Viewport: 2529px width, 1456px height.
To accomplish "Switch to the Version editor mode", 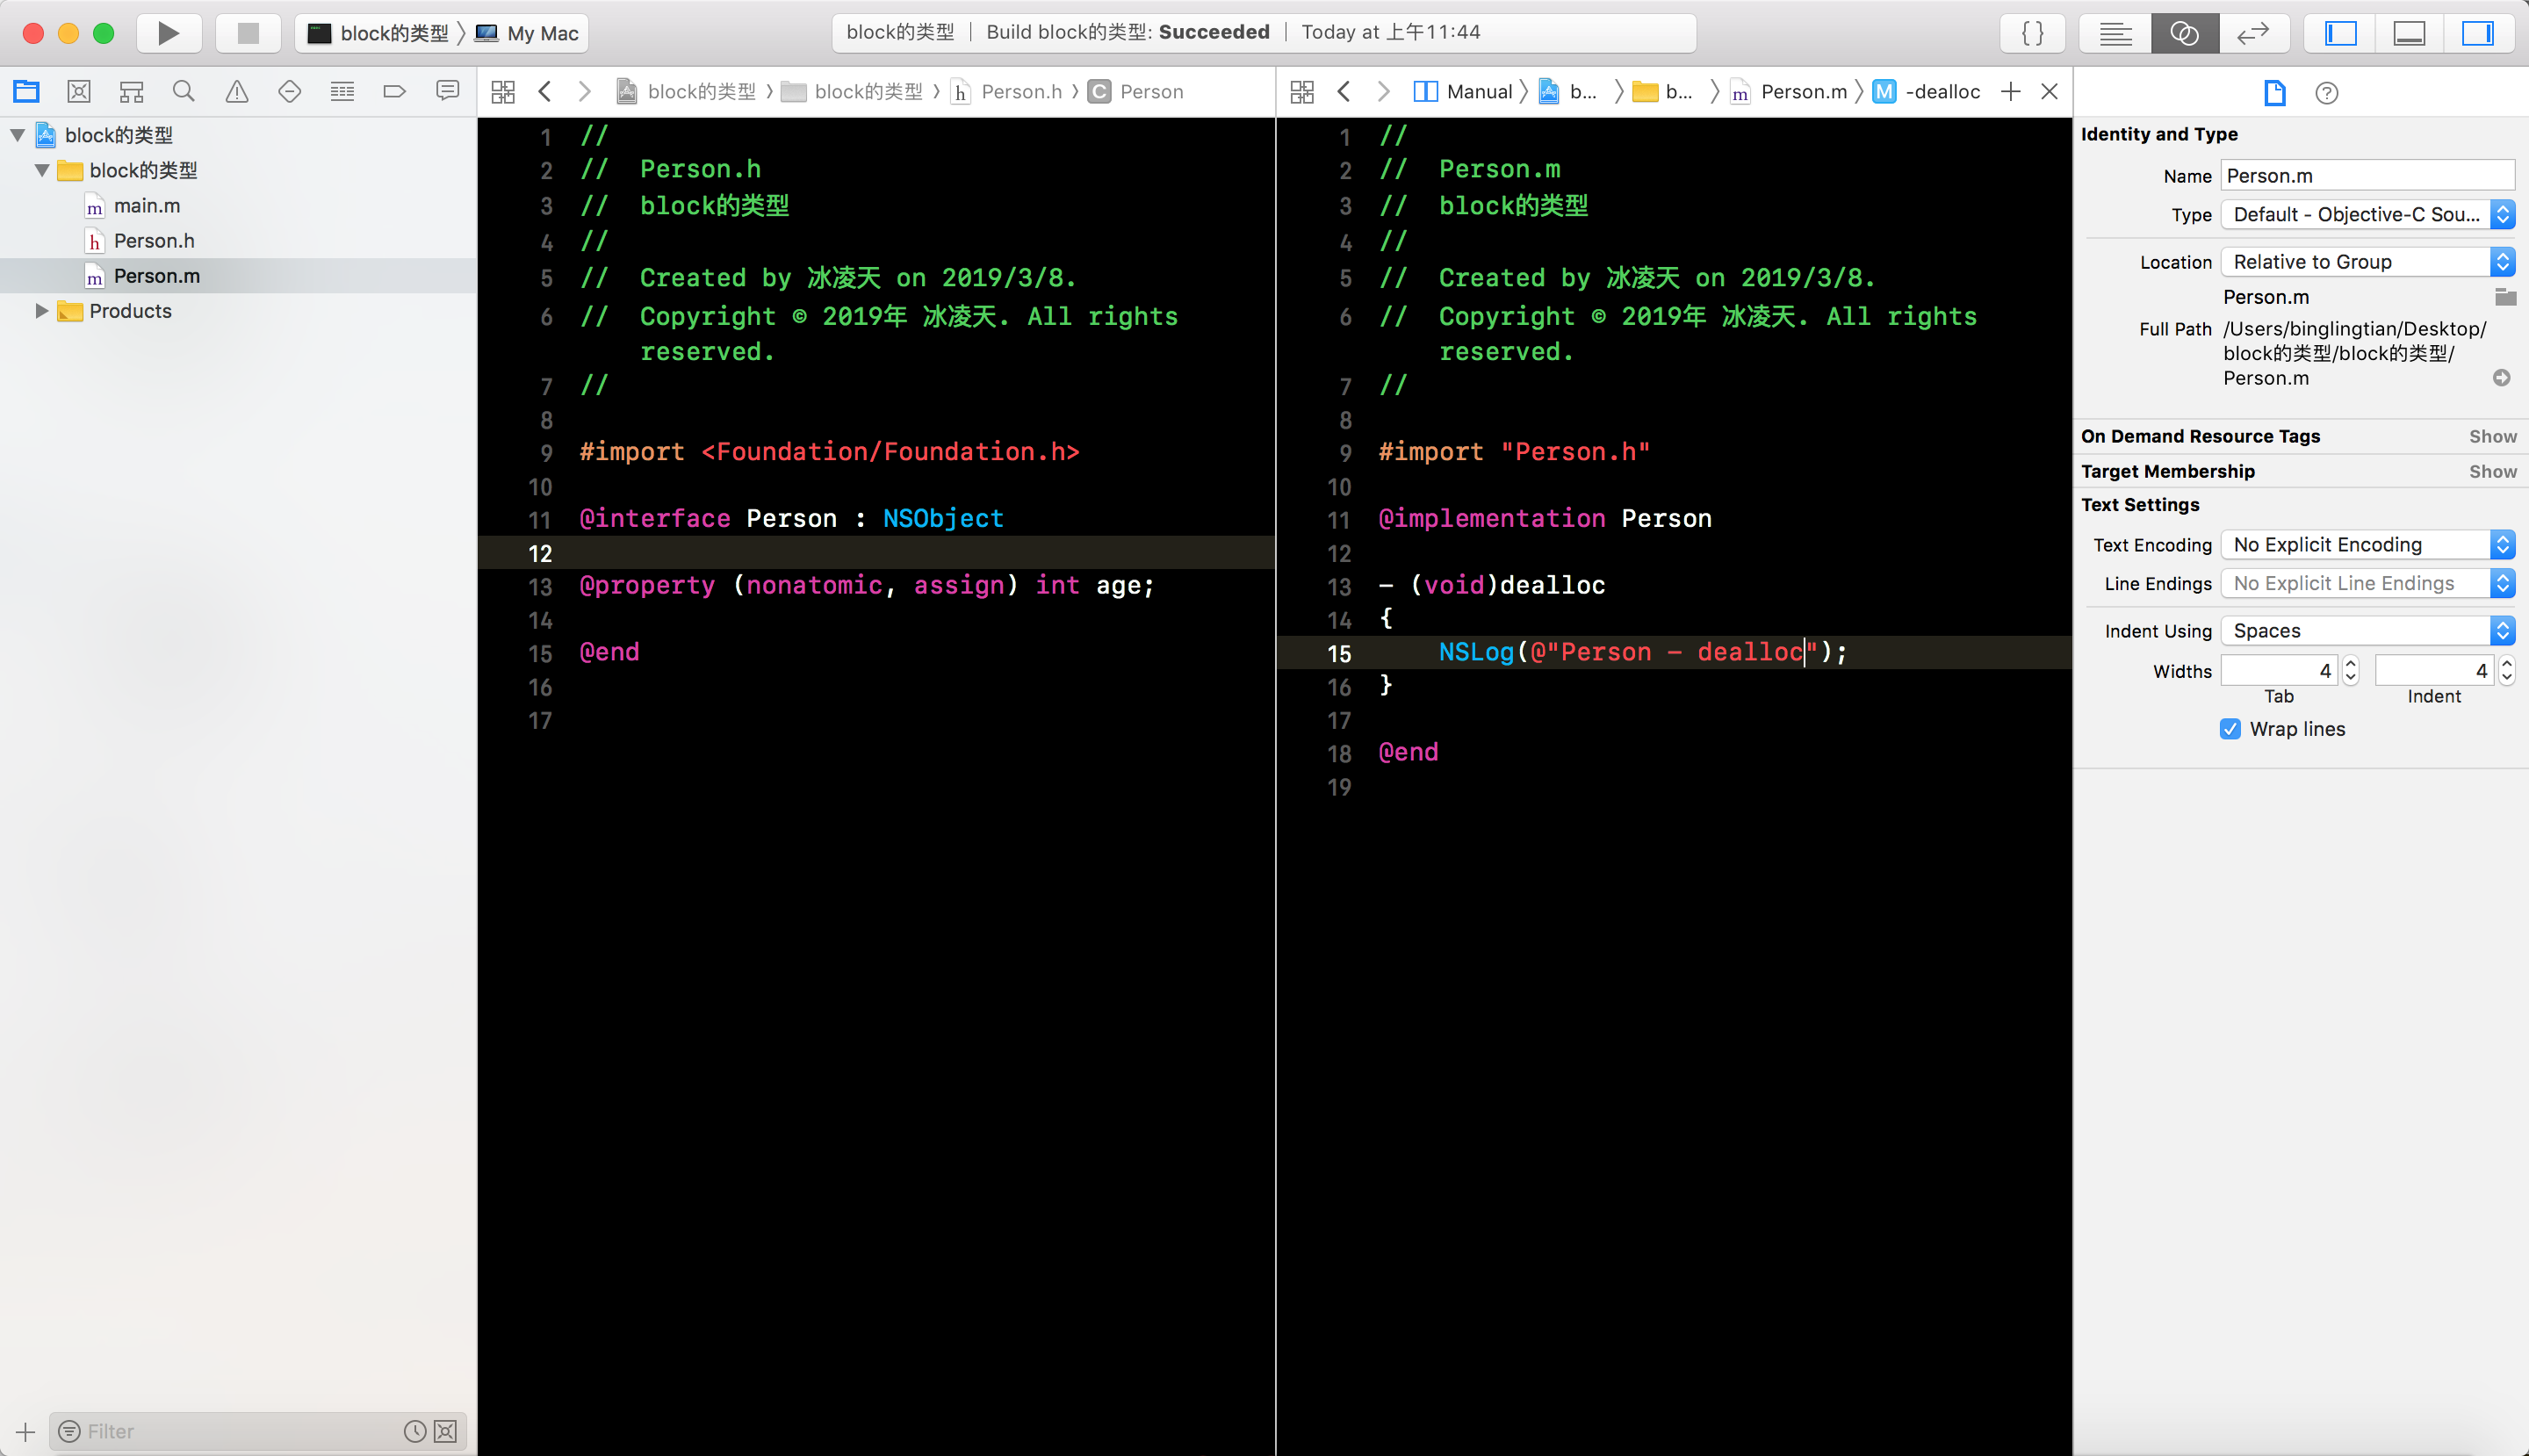I will point(2252,33).
